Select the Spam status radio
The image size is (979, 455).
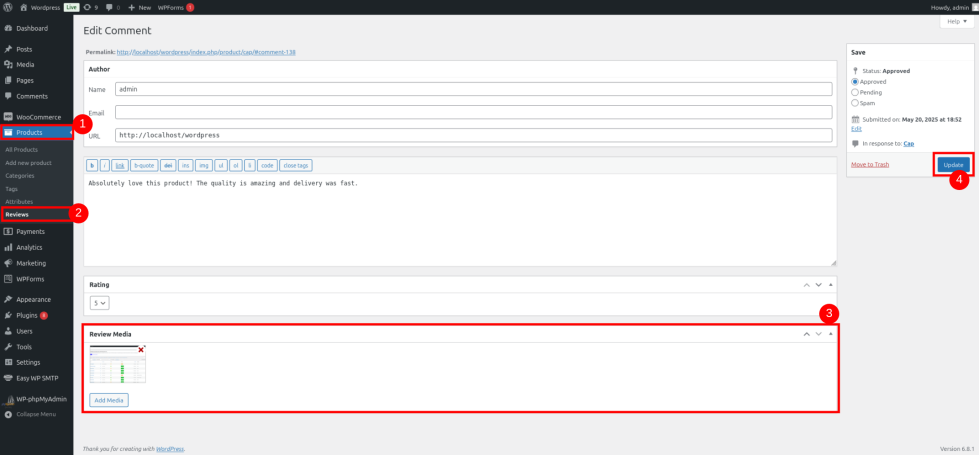855,103
